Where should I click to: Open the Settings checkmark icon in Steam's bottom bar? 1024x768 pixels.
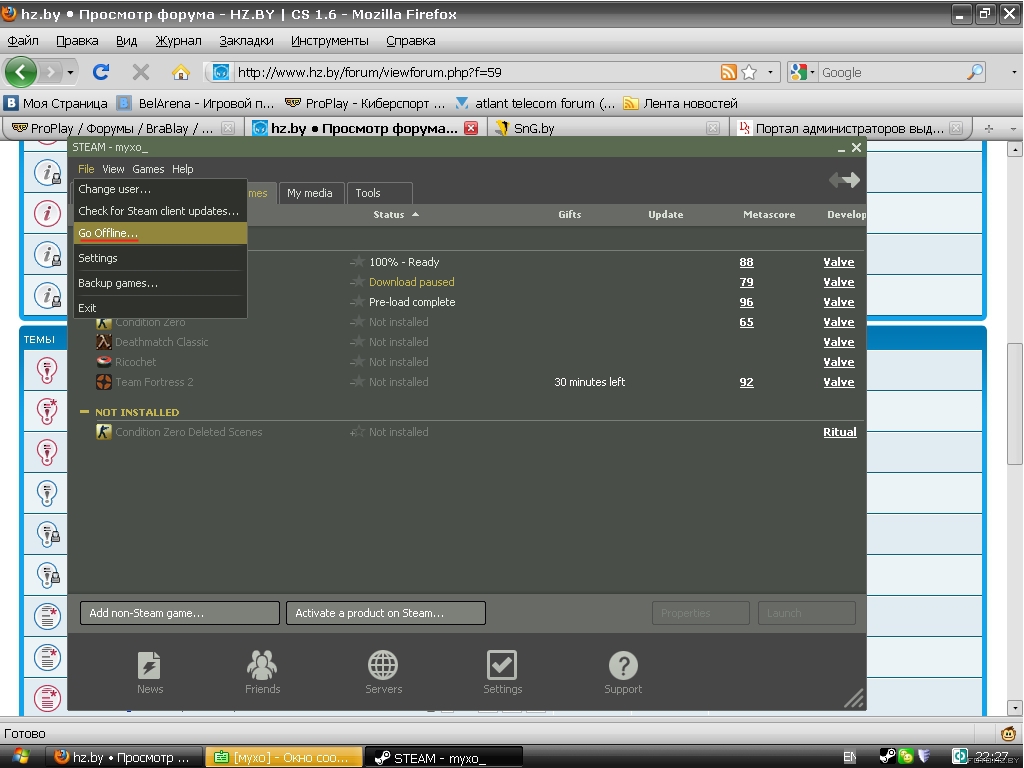pyautogui.click(x=502, y=673)
